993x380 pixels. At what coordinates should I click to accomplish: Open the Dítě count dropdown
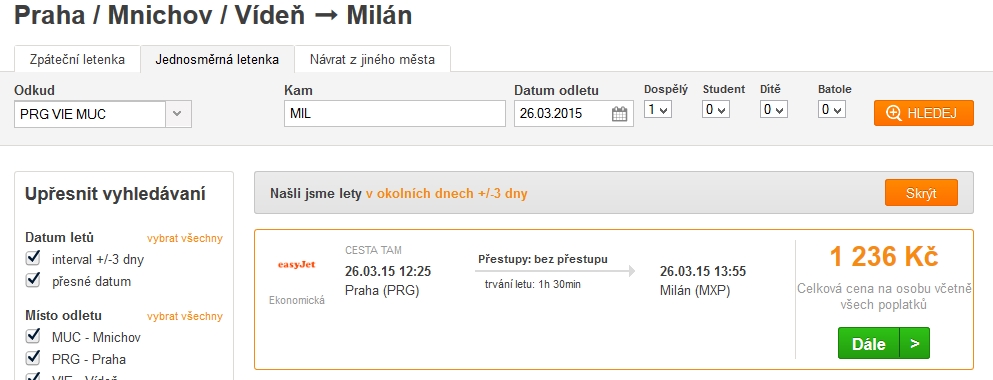(773, 110)
